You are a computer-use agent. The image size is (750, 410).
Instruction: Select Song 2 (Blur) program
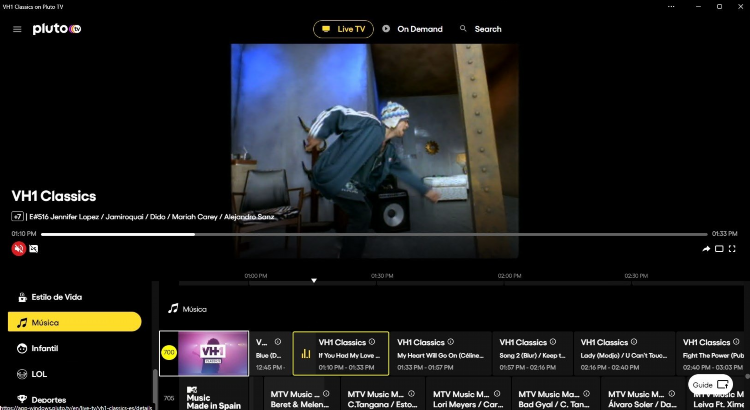[x=533, y=354]
